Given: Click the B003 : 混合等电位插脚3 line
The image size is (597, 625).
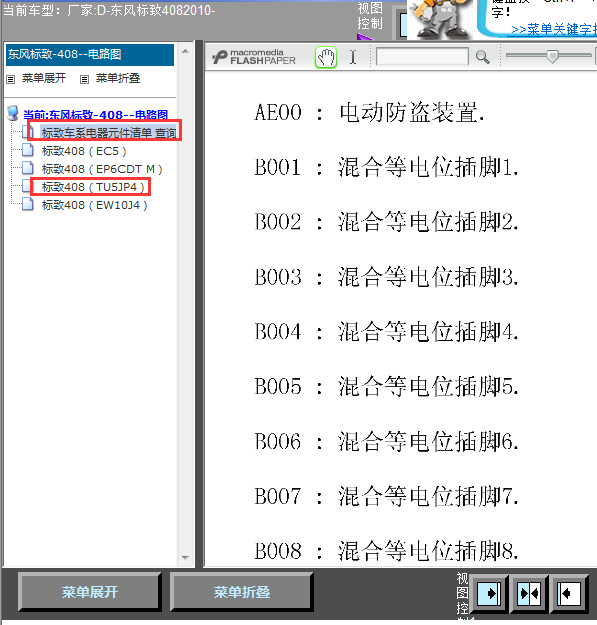Looking at the screenshot, I should [387, 277].
